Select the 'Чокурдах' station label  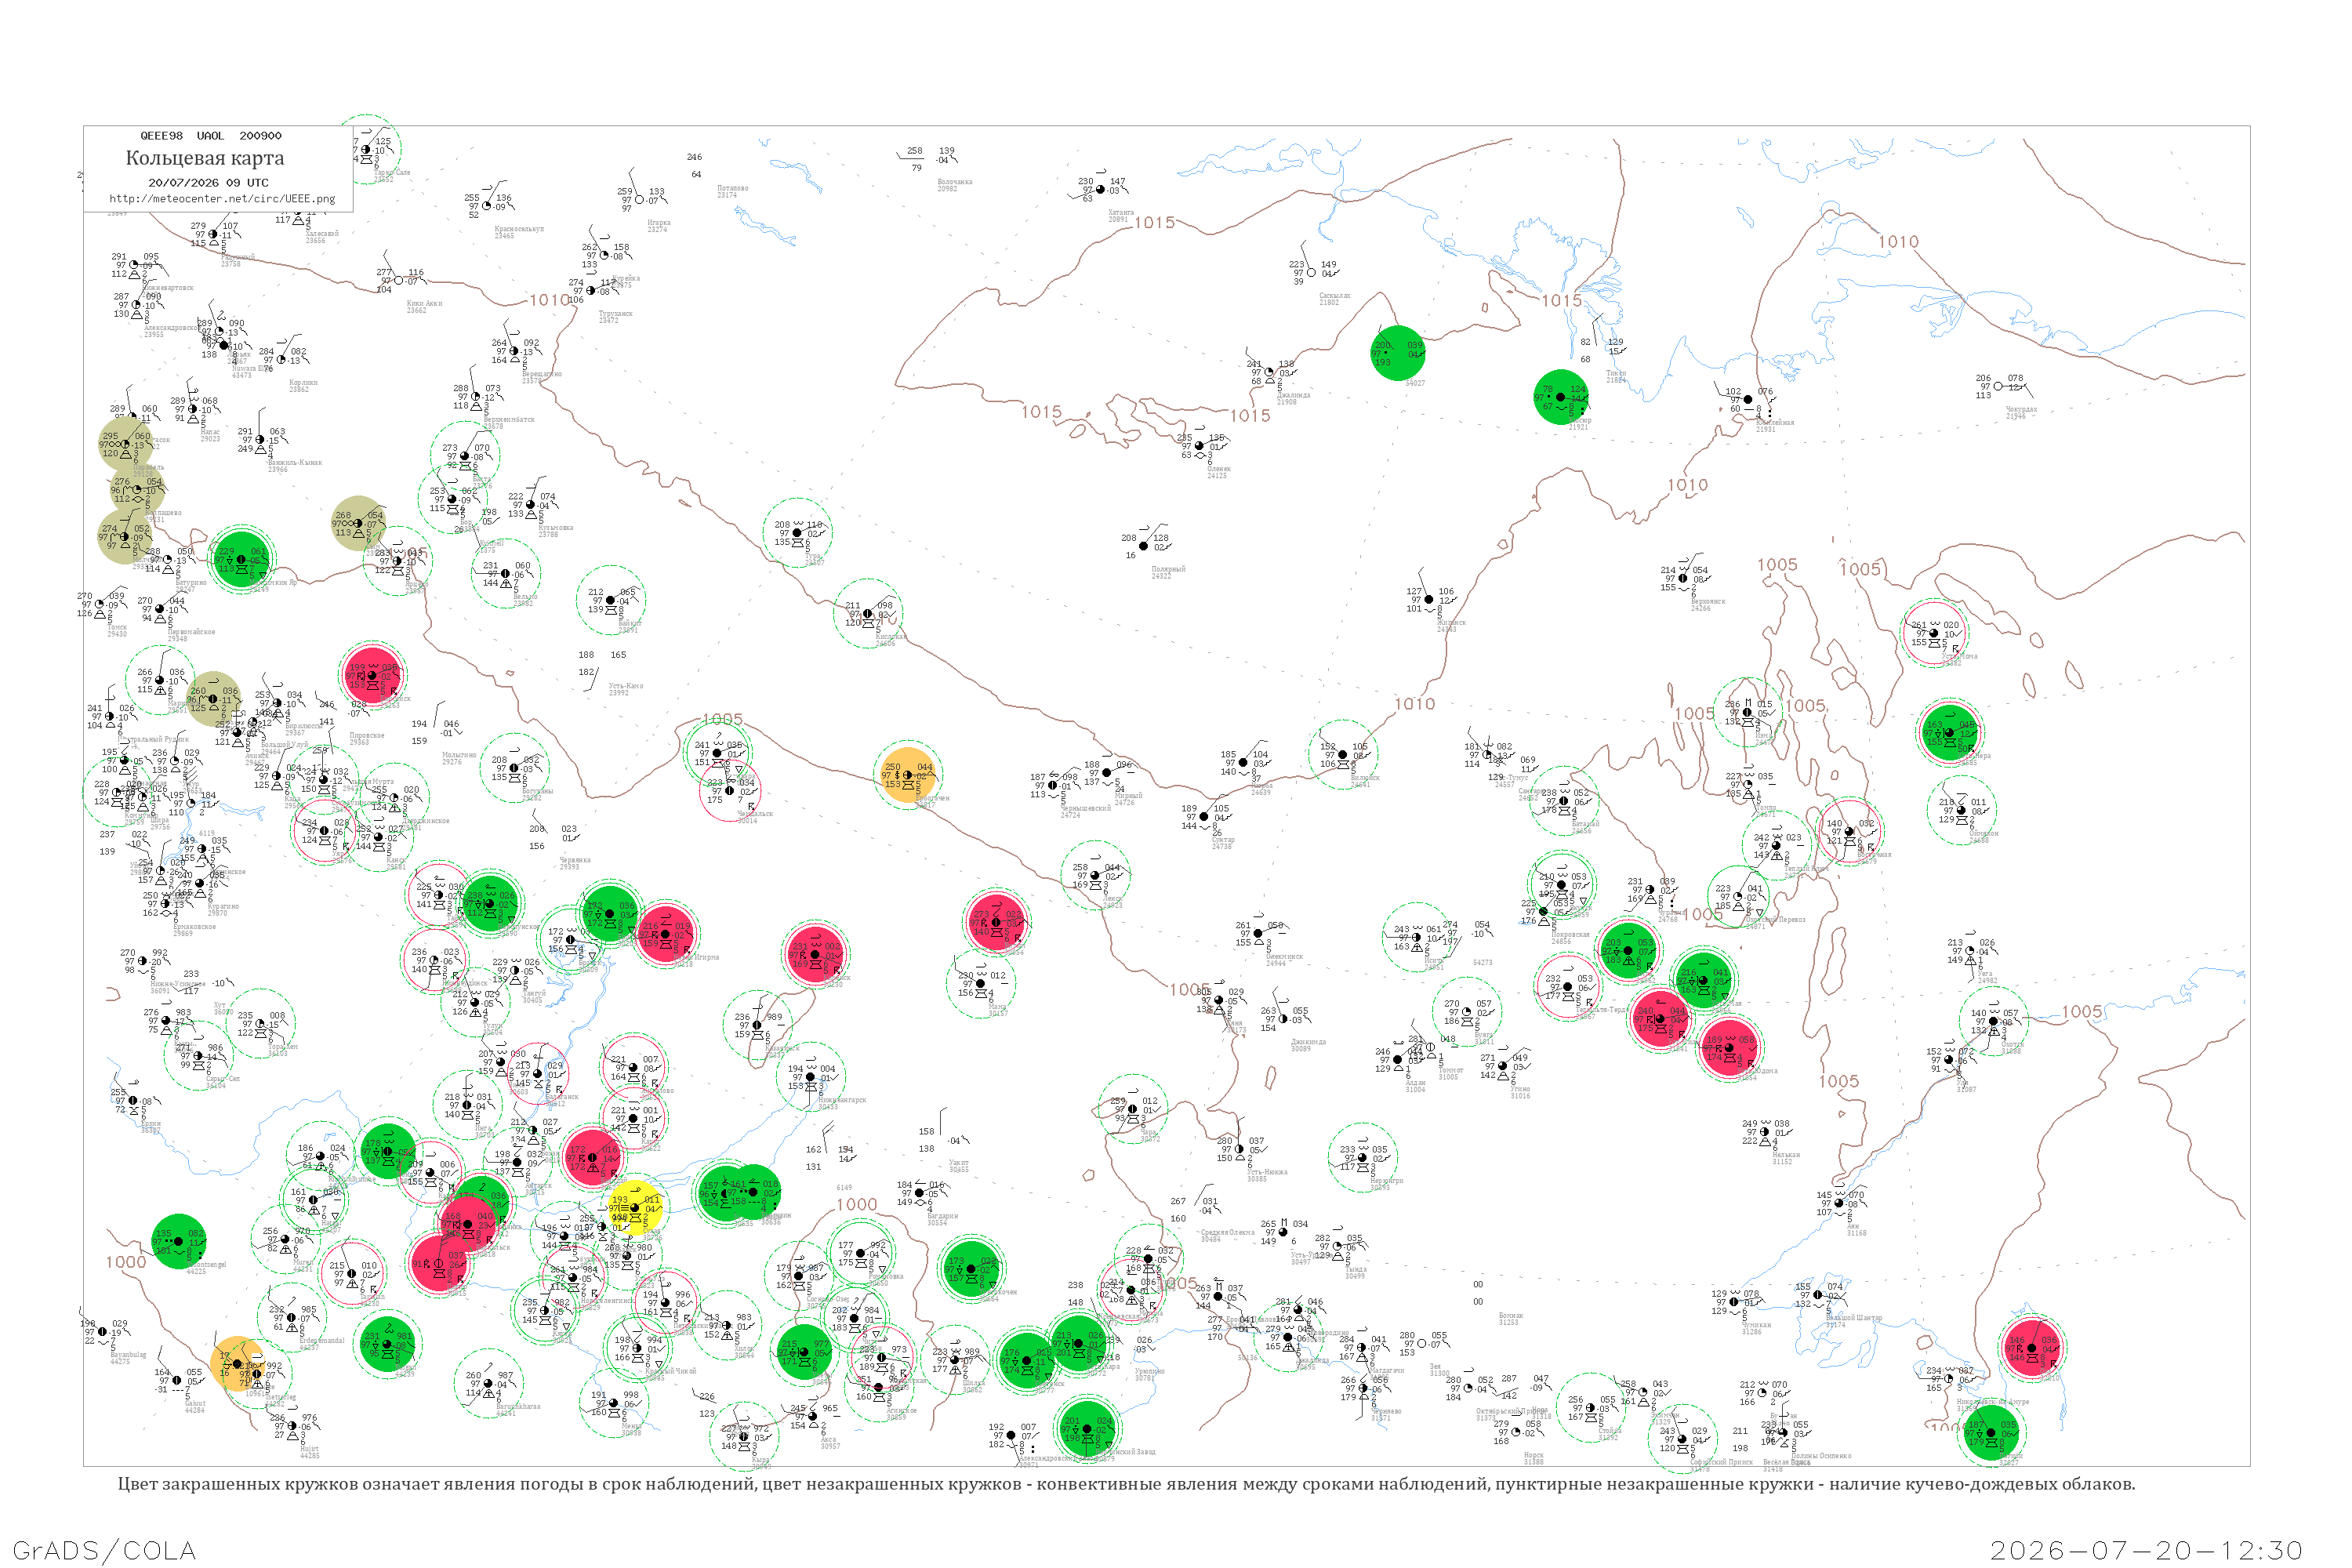2021,410
